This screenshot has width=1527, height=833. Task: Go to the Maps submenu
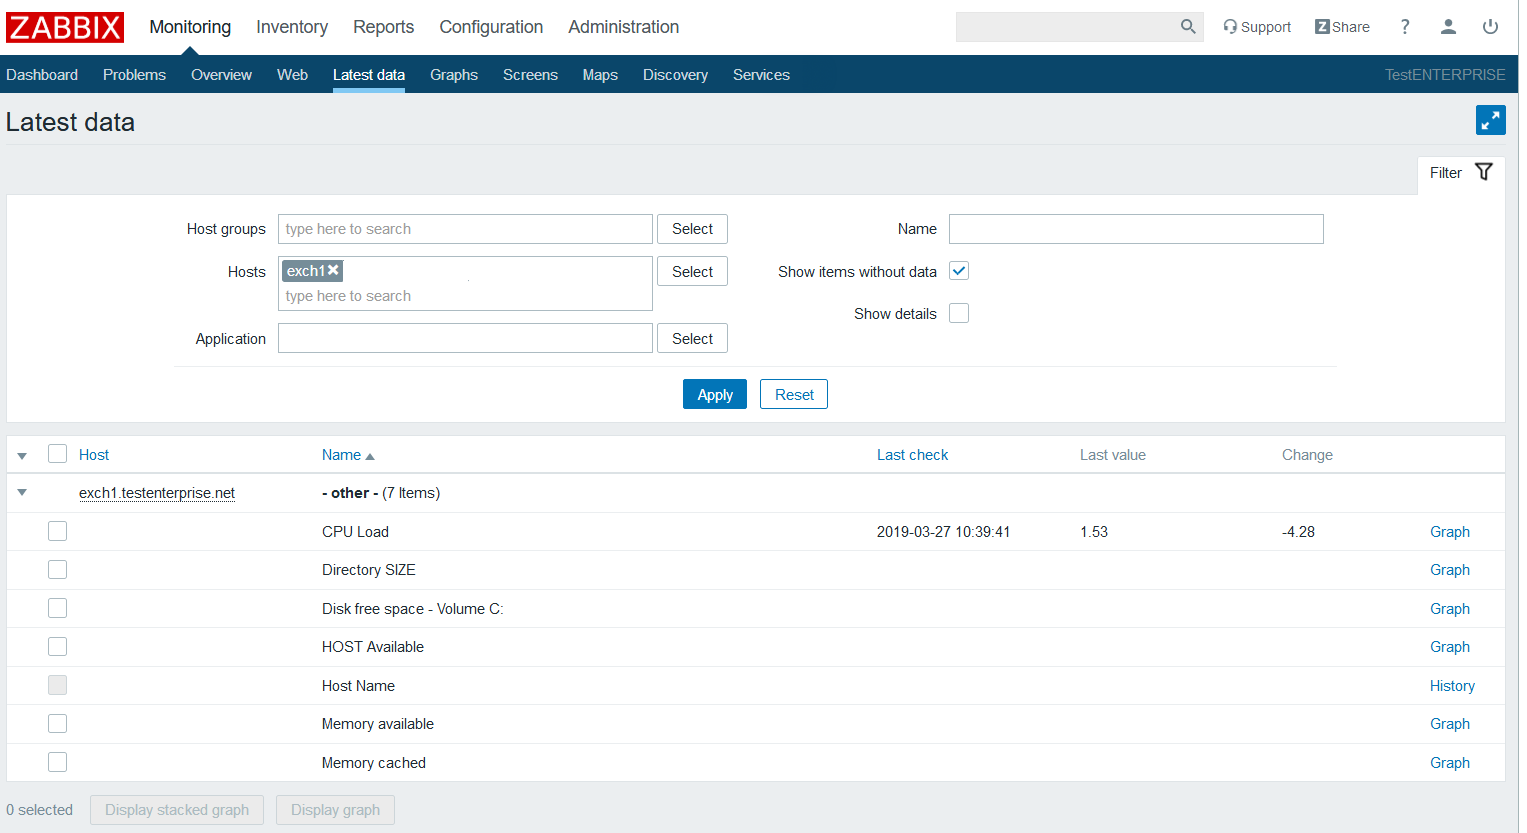(x=600, y=75)
